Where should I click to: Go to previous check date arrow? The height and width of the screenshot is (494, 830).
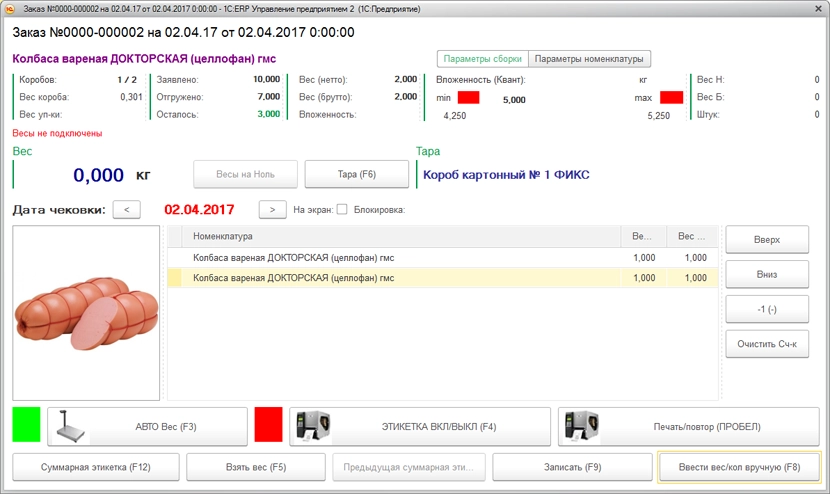(126, 209)
